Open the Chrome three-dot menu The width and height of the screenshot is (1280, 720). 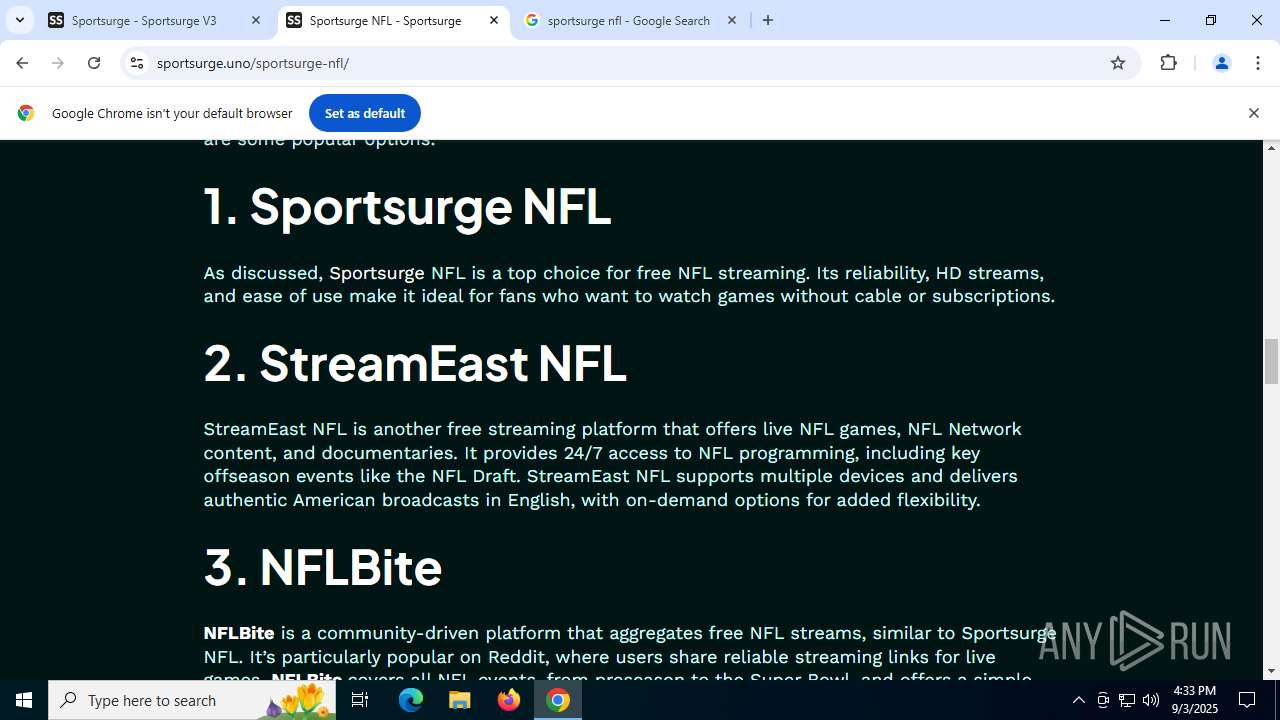(1257, 63)
